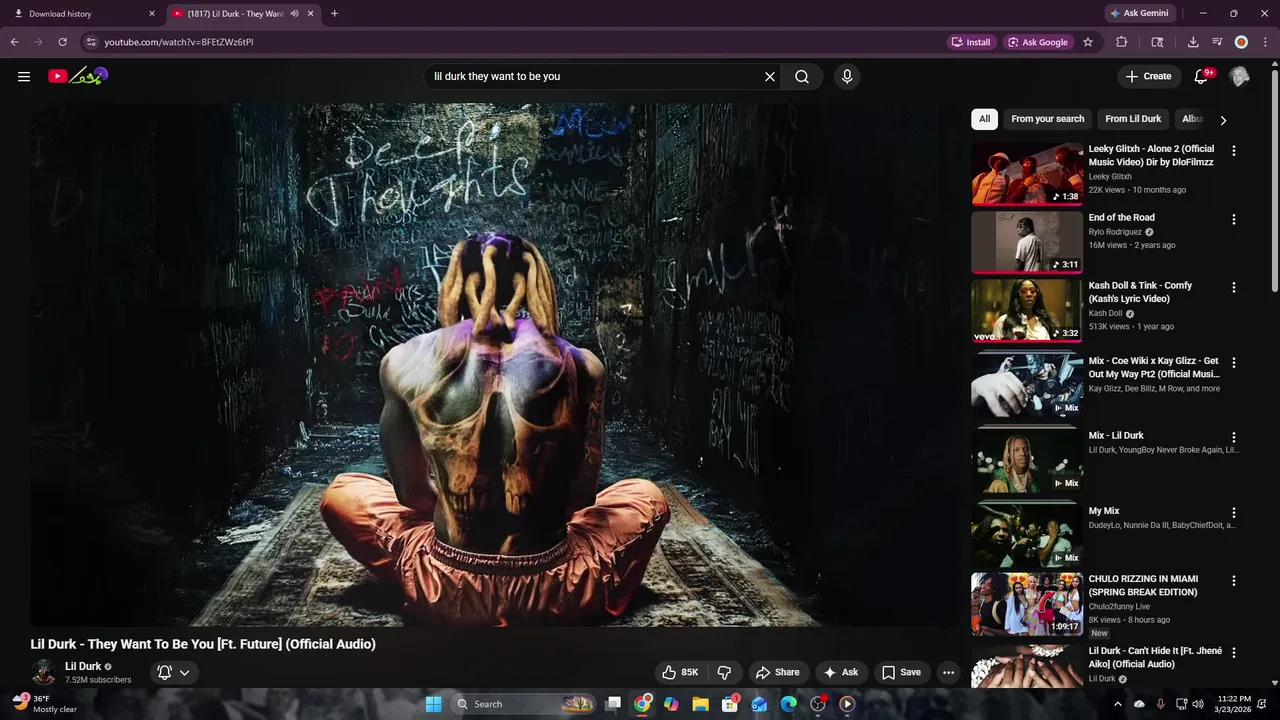Click the Ask button below video
Image resolution: width=1280 pixels, height=720 pixels.
pyautogui.click(x=840, y=672)
